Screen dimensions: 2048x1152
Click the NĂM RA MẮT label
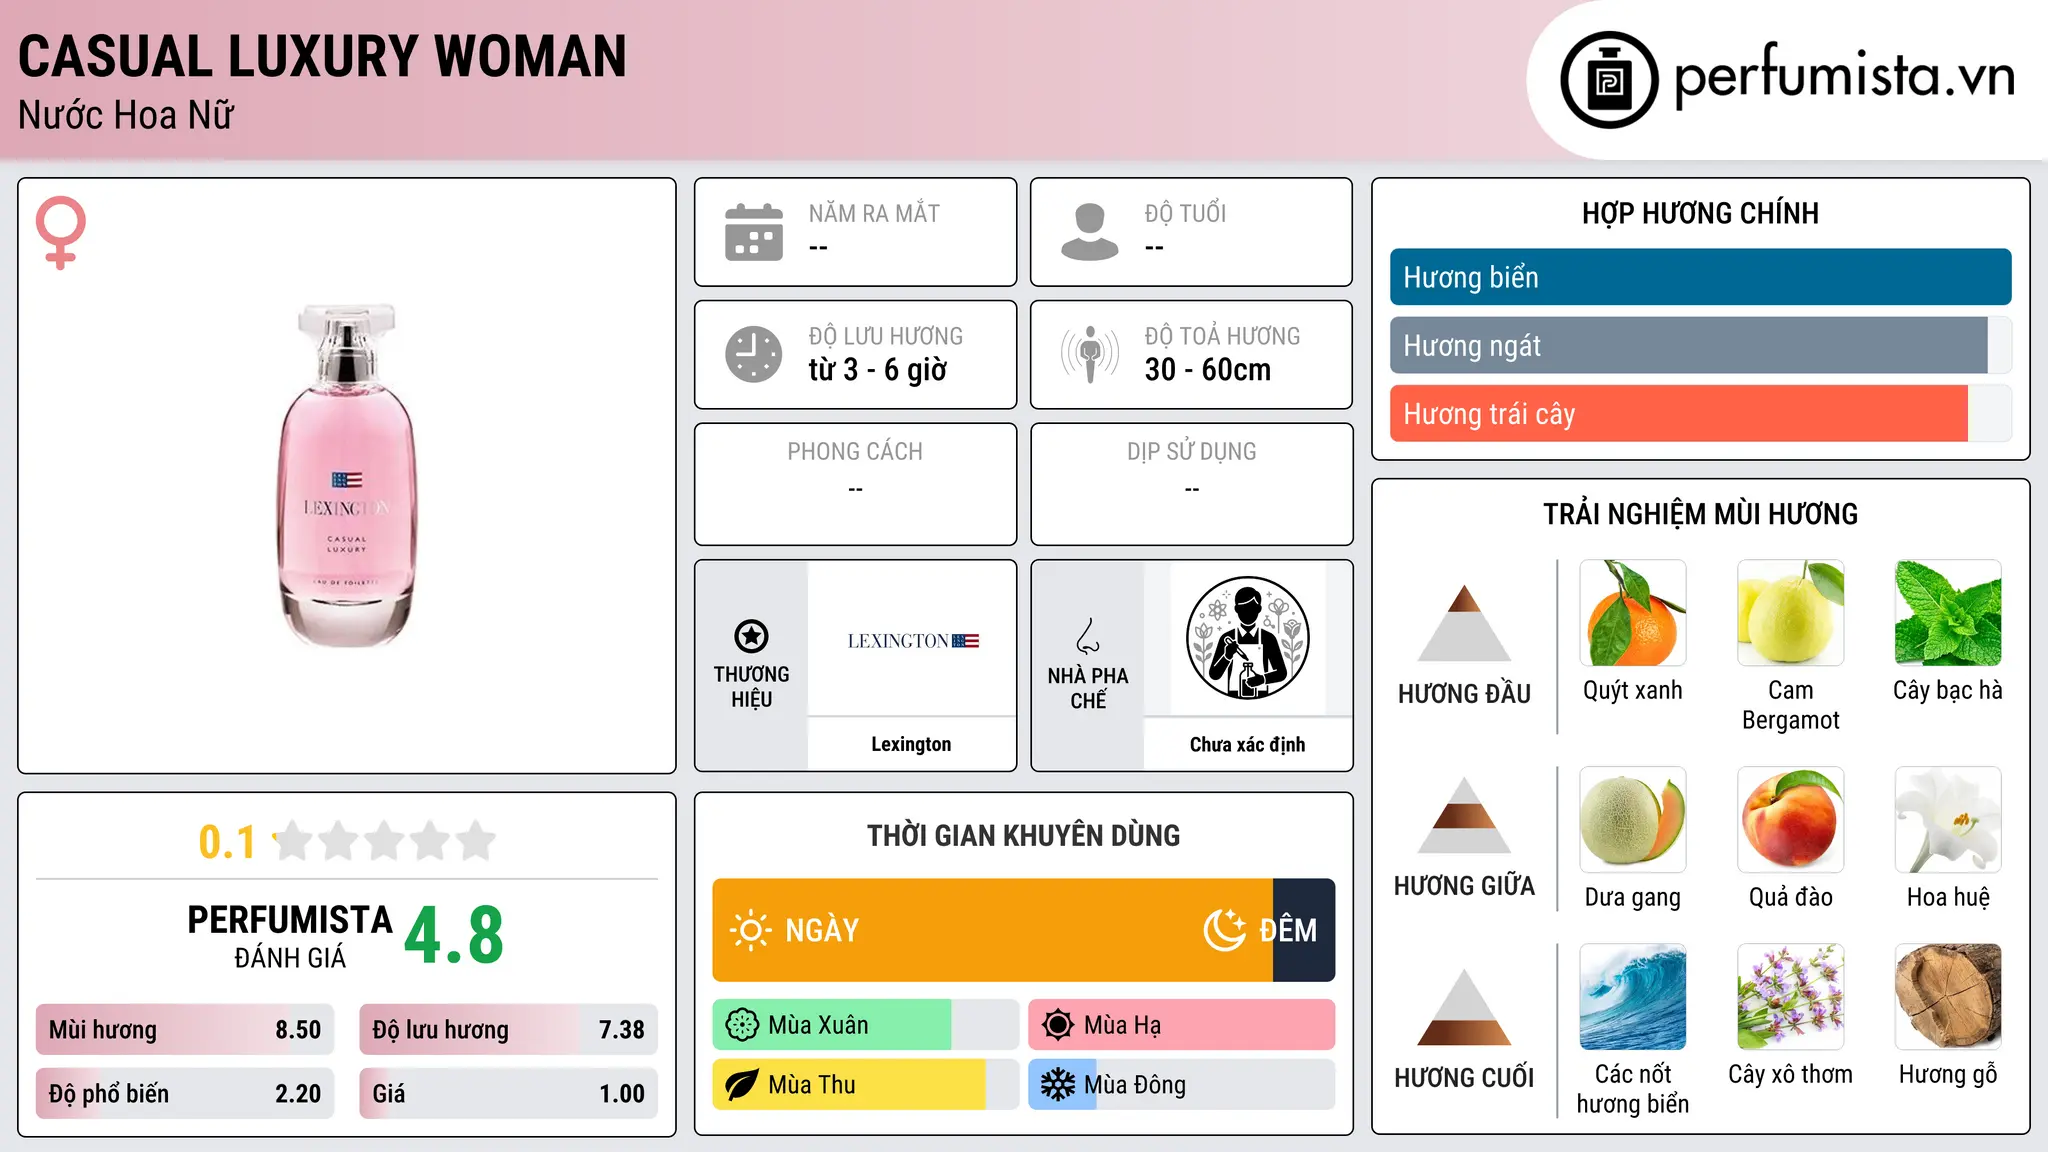click(874, 213)
